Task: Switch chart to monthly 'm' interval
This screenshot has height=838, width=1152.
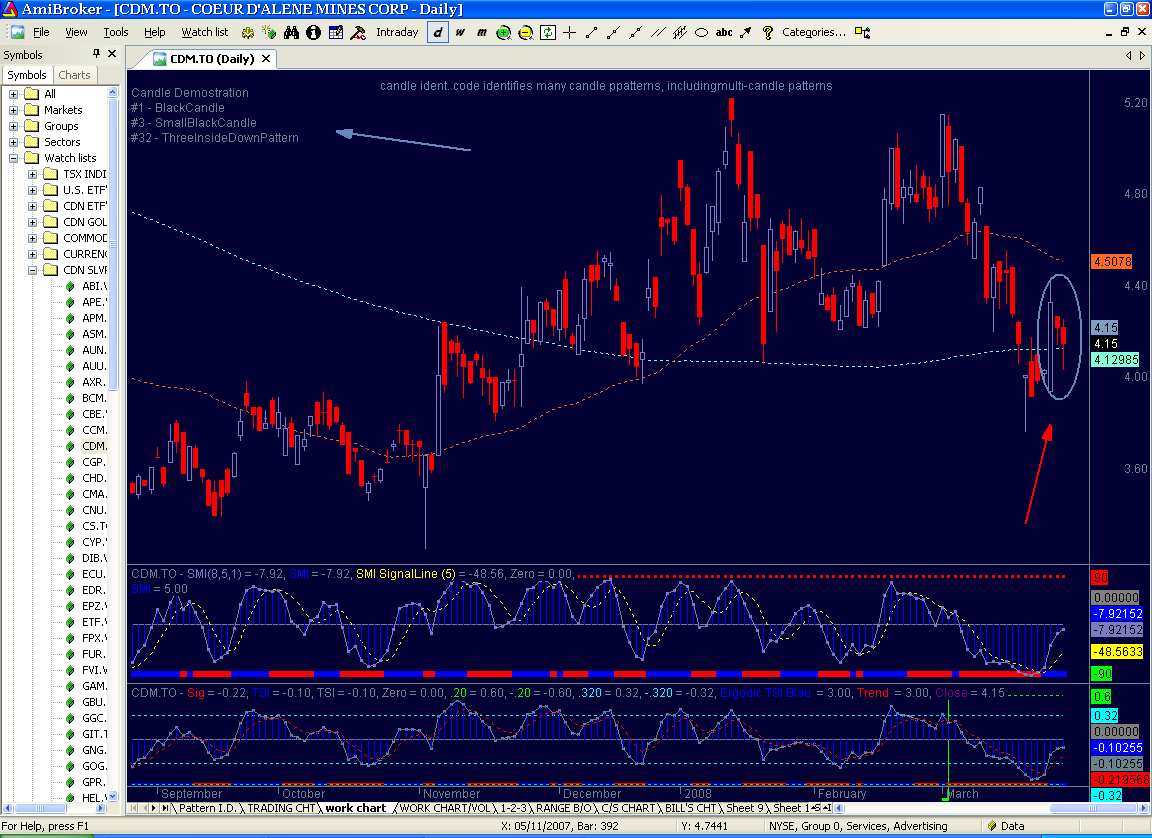Action: coord(481,32)
